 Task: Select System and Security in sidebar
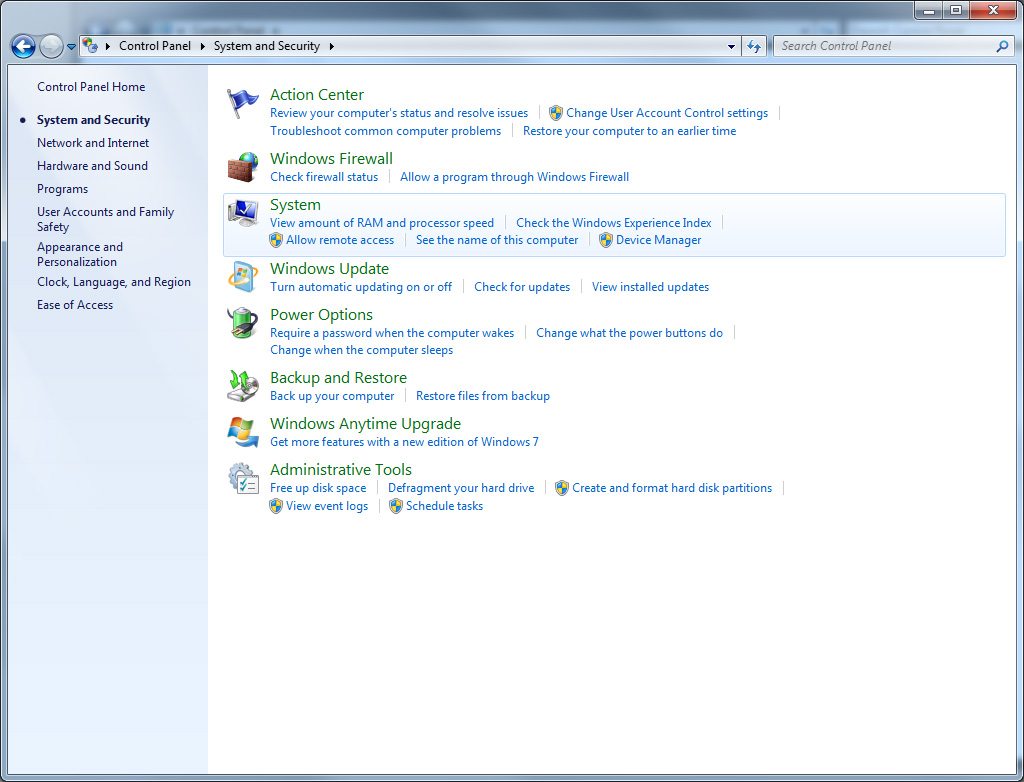93,120
